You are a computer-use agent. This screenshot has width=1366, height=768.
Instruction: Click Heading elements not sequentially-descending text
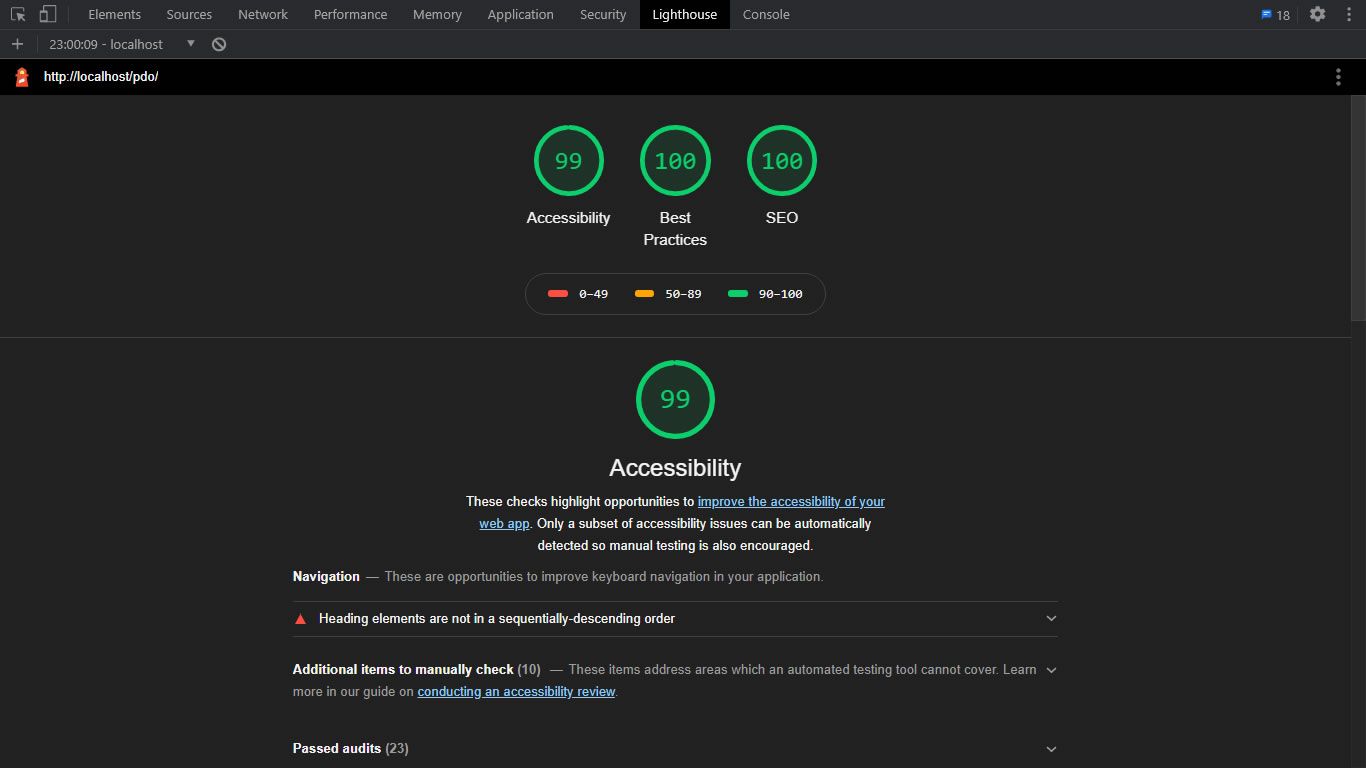(497, 619)
